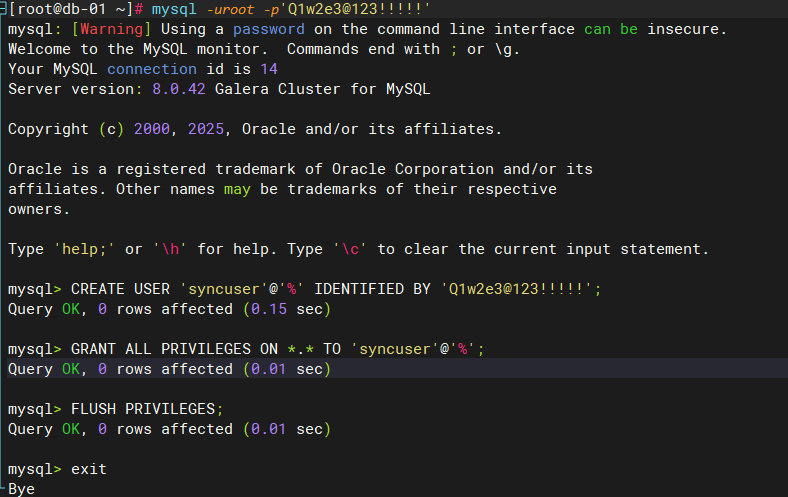Click the connection id number 14

click(269, 69)
